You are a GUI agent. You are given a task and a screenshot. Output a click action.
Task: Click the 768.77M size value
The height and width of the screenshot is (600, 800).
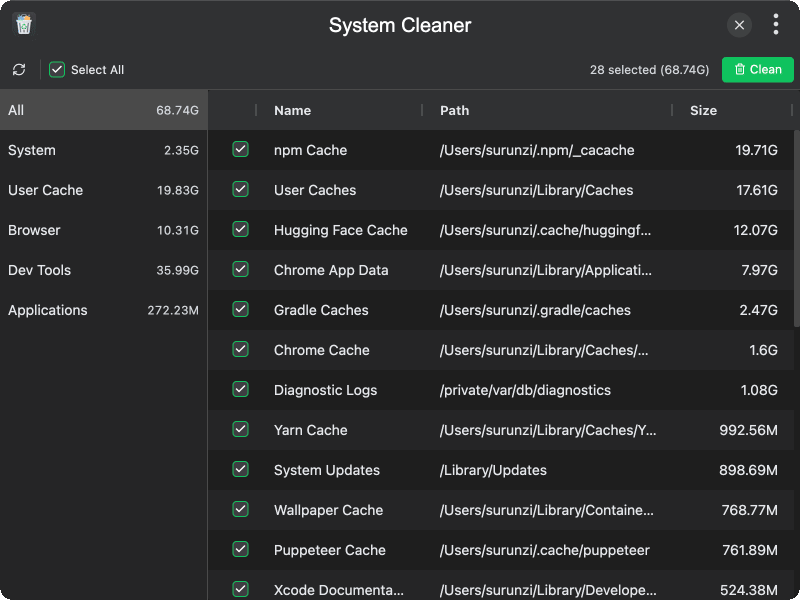749,510
